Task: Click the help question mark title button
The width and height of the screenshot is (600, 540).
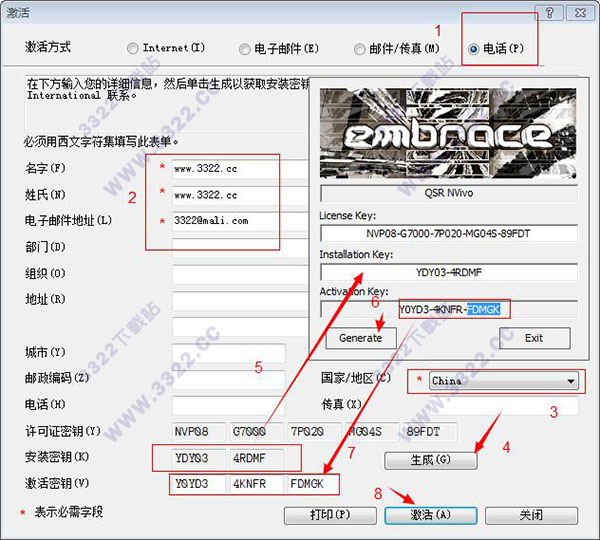Action: 549,13
